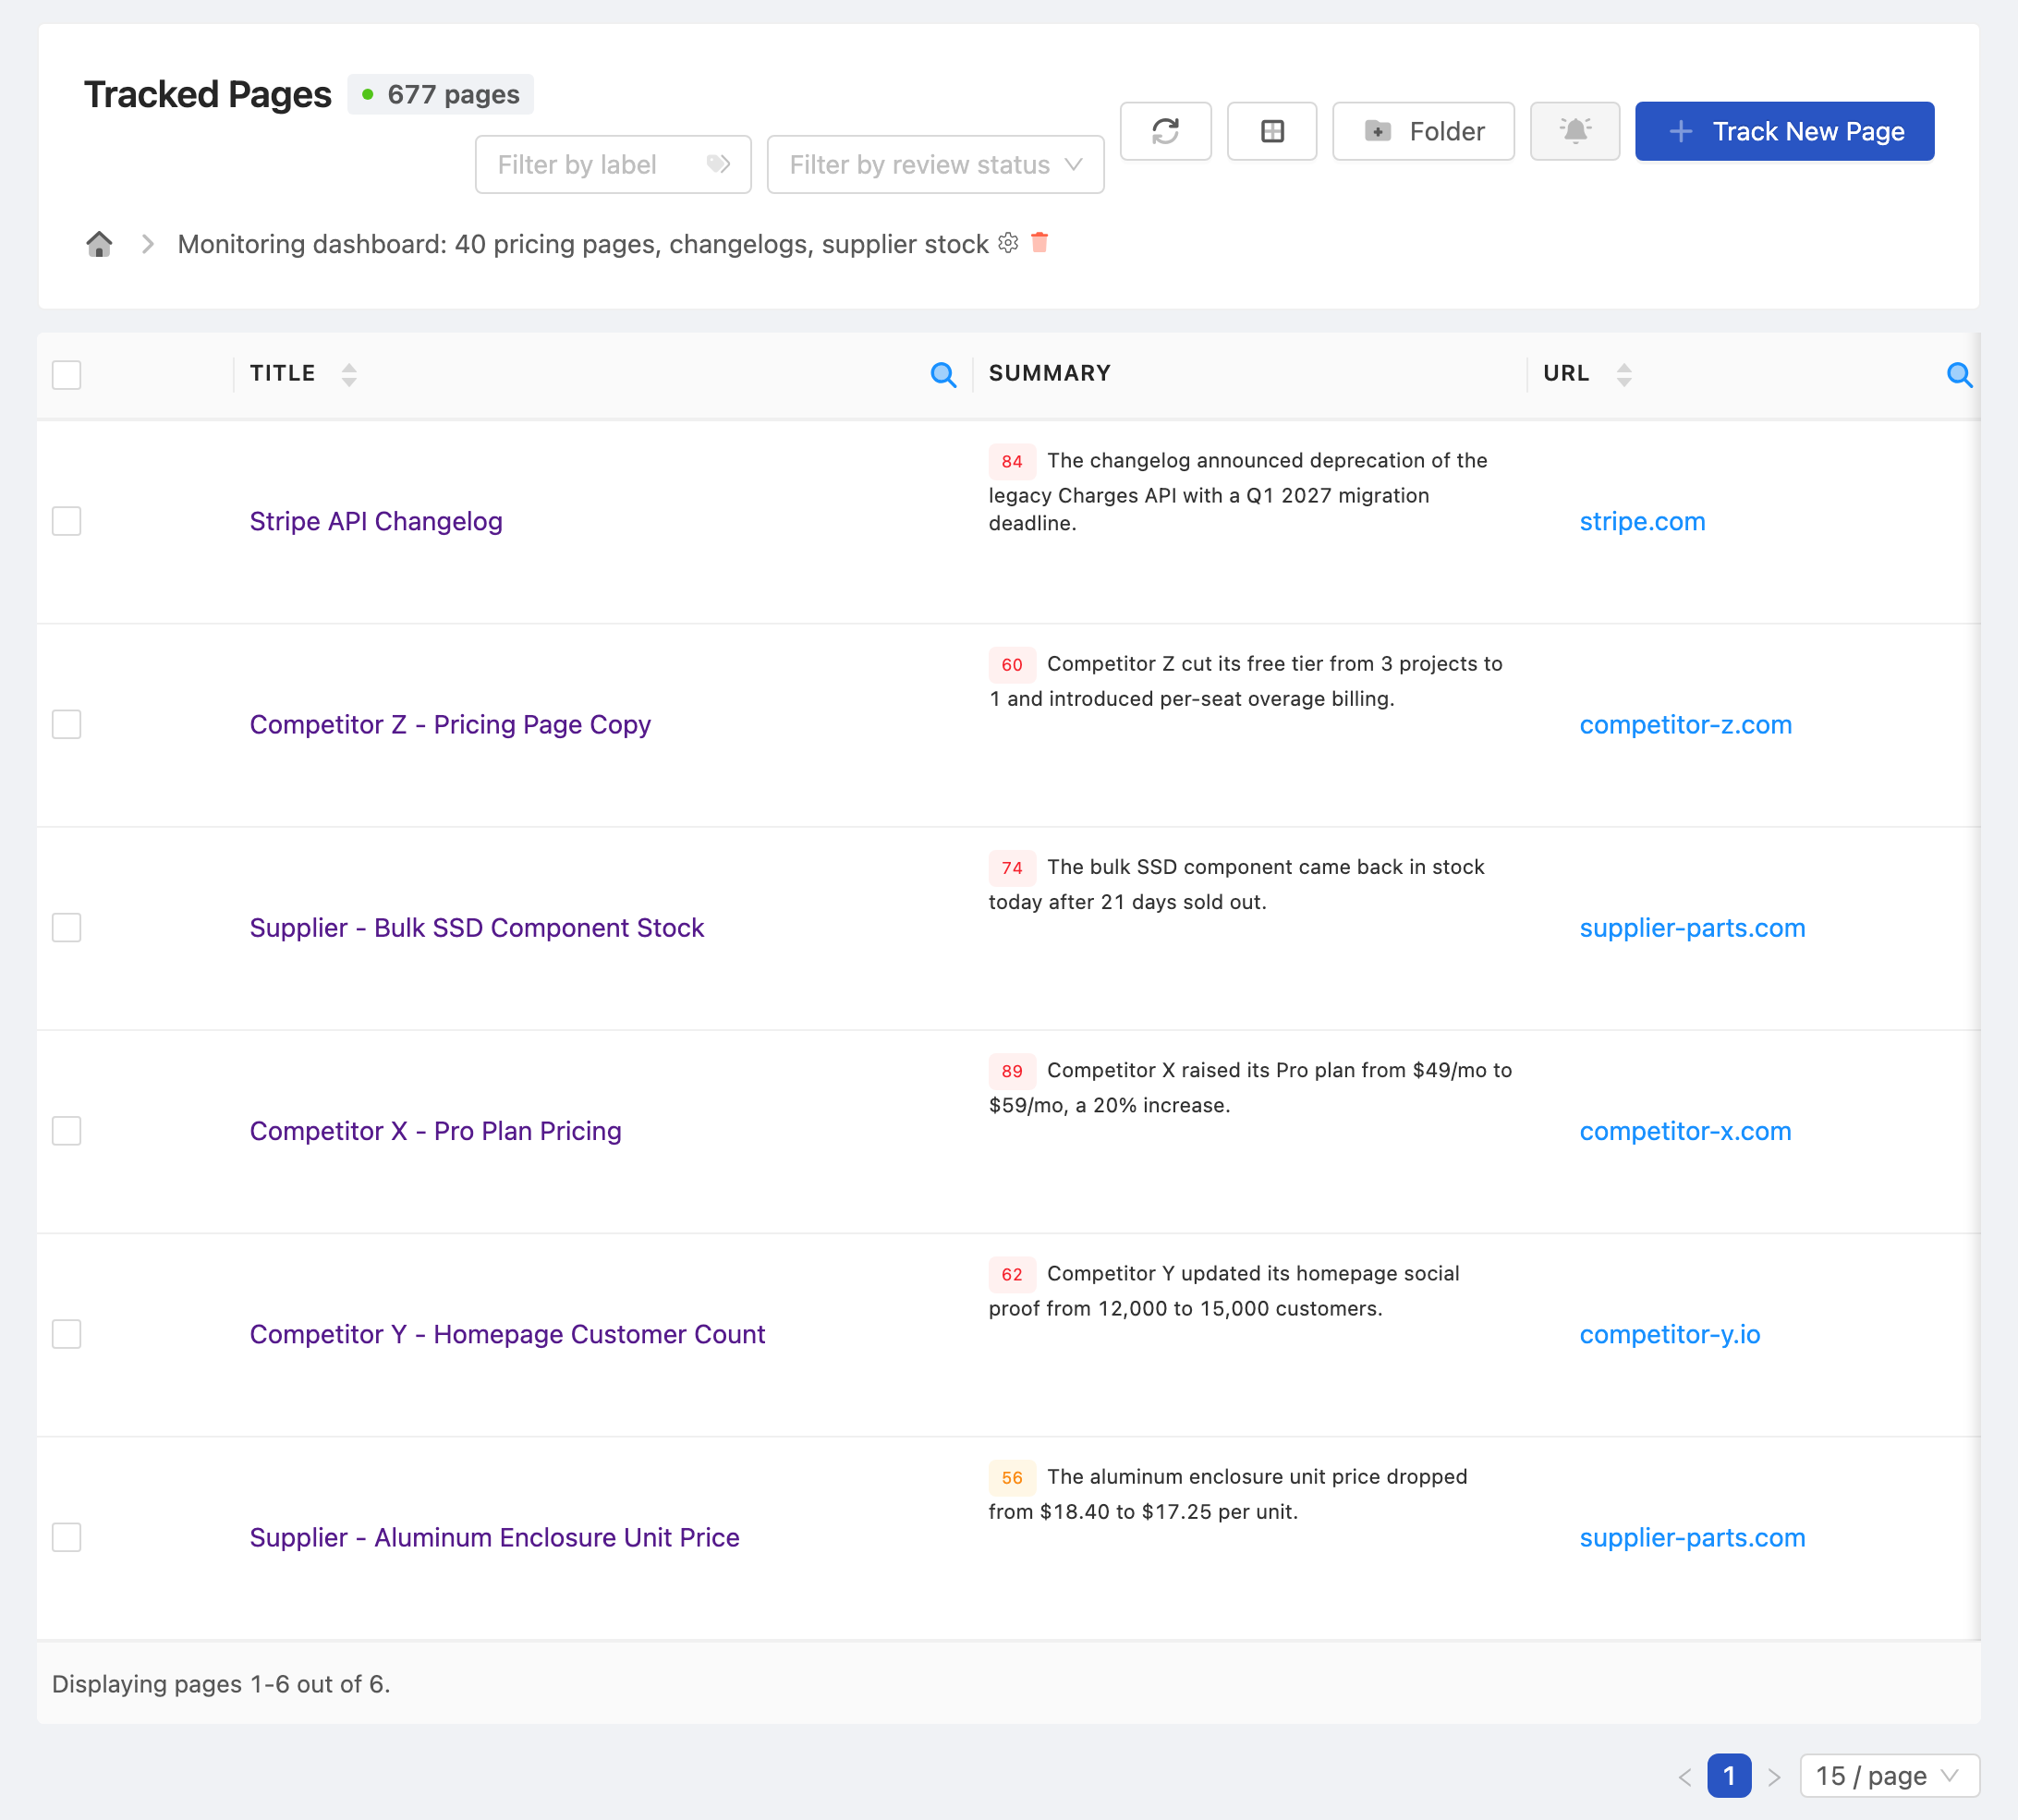Visit supplier-parts.com link on Aluminum Enclosure row

pyautogui.click(x=1692, y=1537)
